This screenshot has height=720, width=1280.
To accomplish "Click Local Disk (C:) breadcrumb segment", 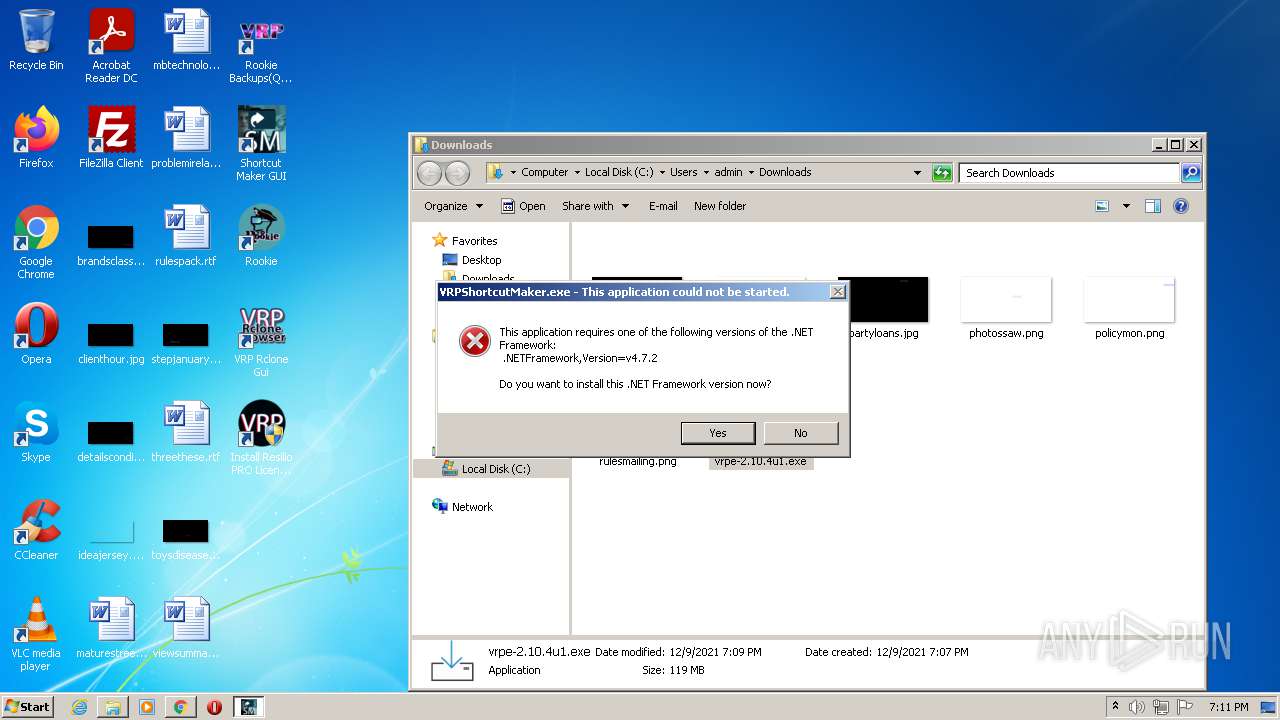I will click(x=619, y=172).
